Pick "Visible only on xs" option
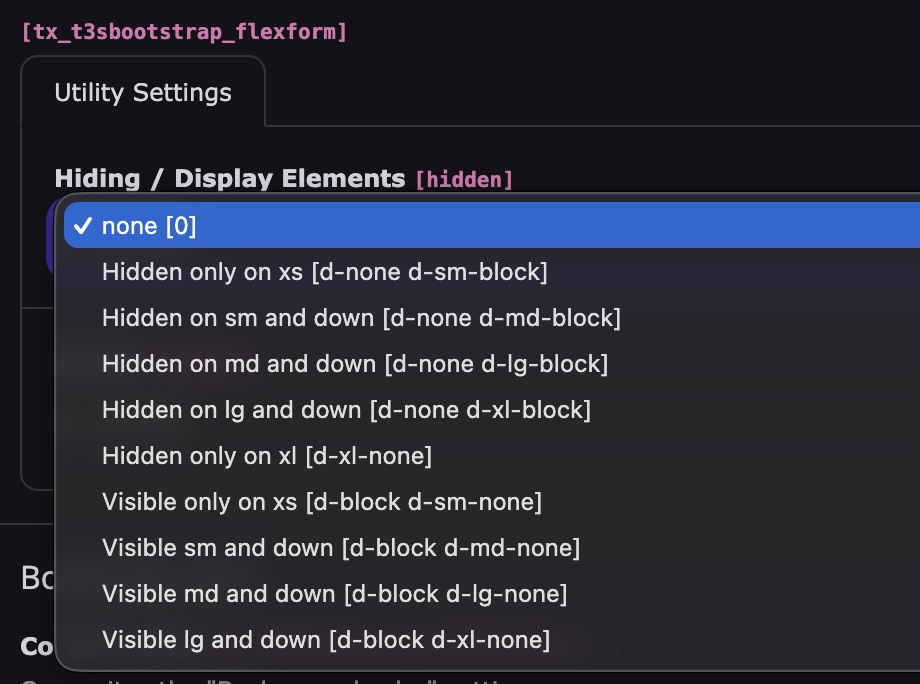The height and width of the screenshot is (684, 920). (x=321, y=502)
